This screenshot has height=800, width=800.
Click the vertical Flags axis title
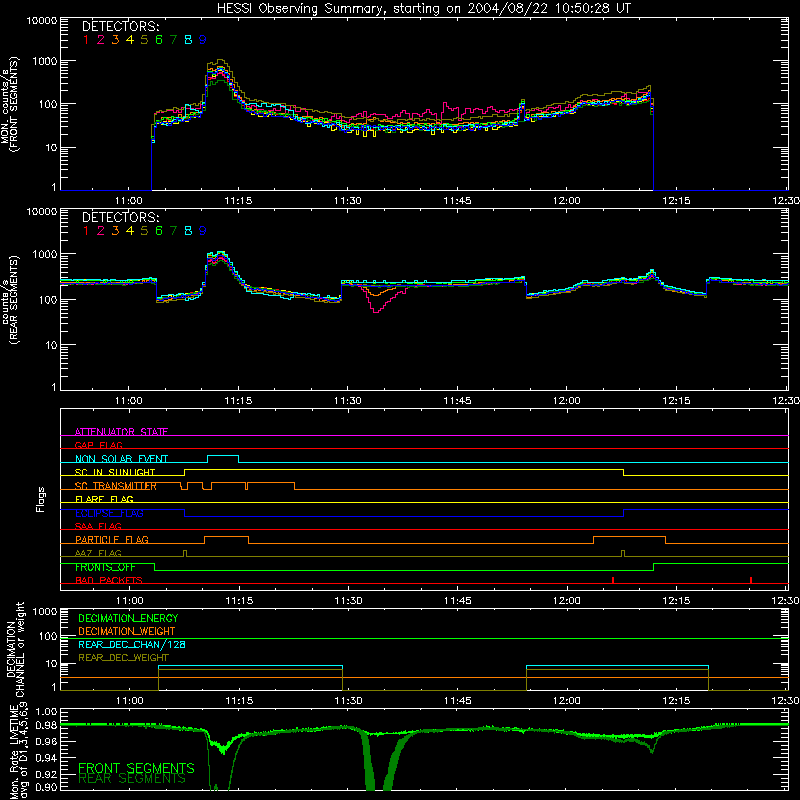[x=41, y=499]
